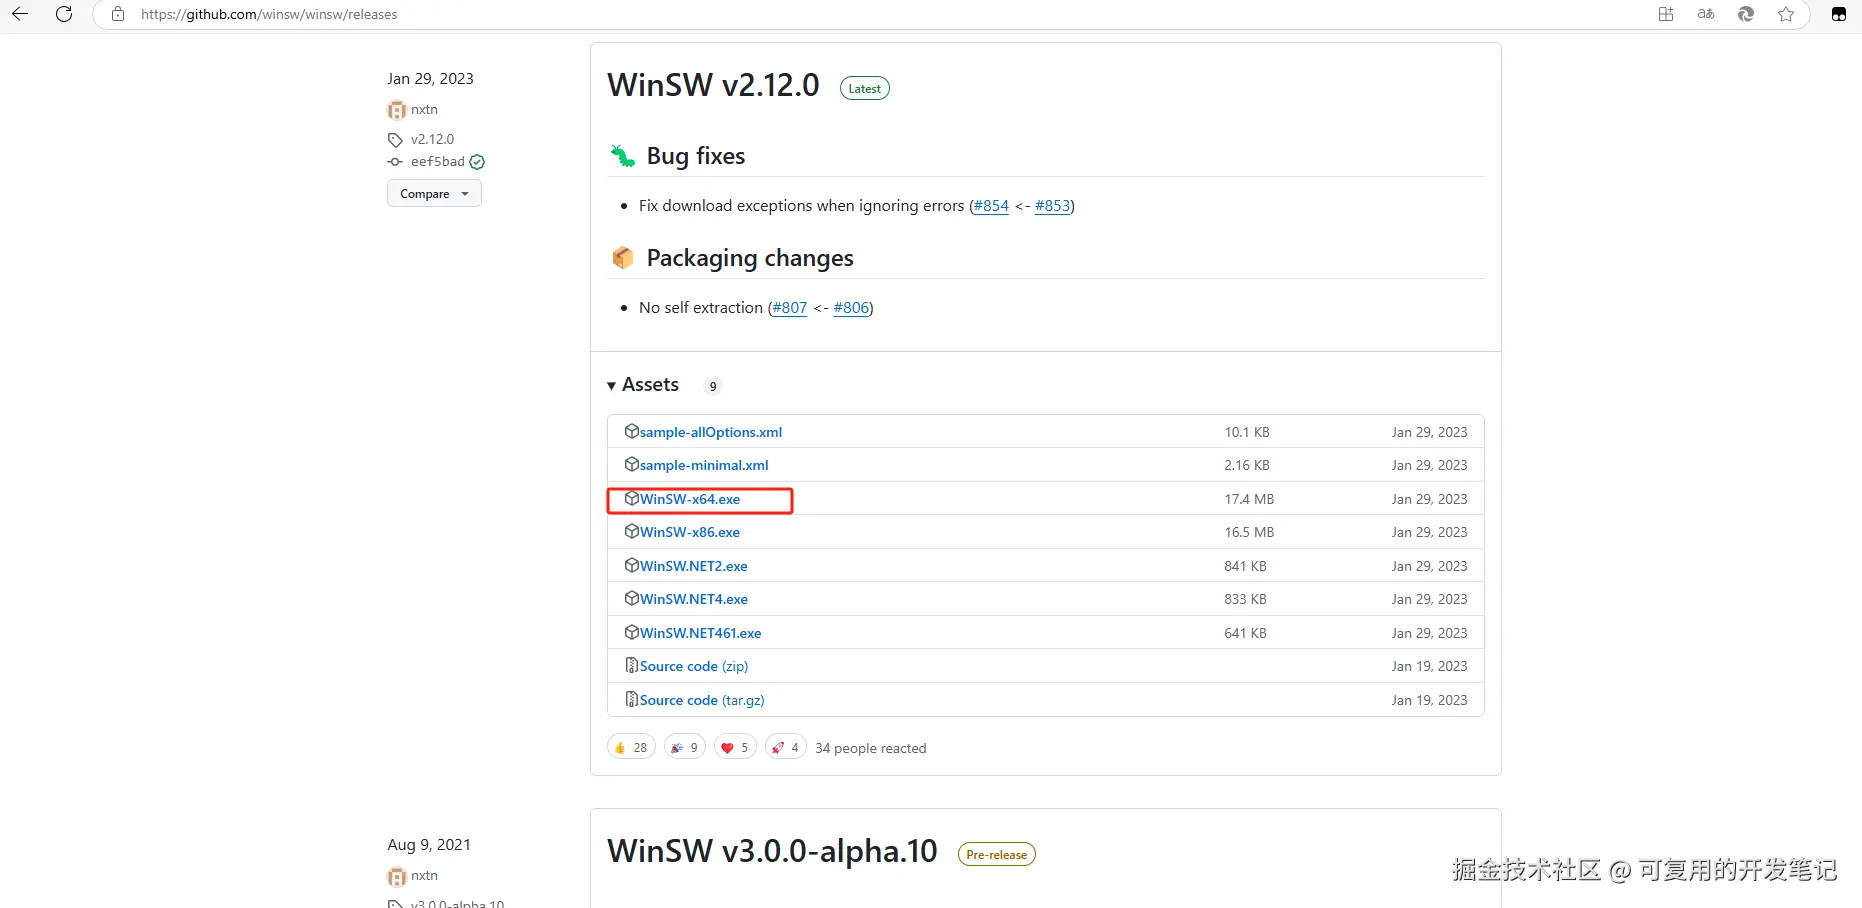This screenshot has width=1862, height=908.
Task: Open the split screen browser icon
Action: (x=1666, y=14)
